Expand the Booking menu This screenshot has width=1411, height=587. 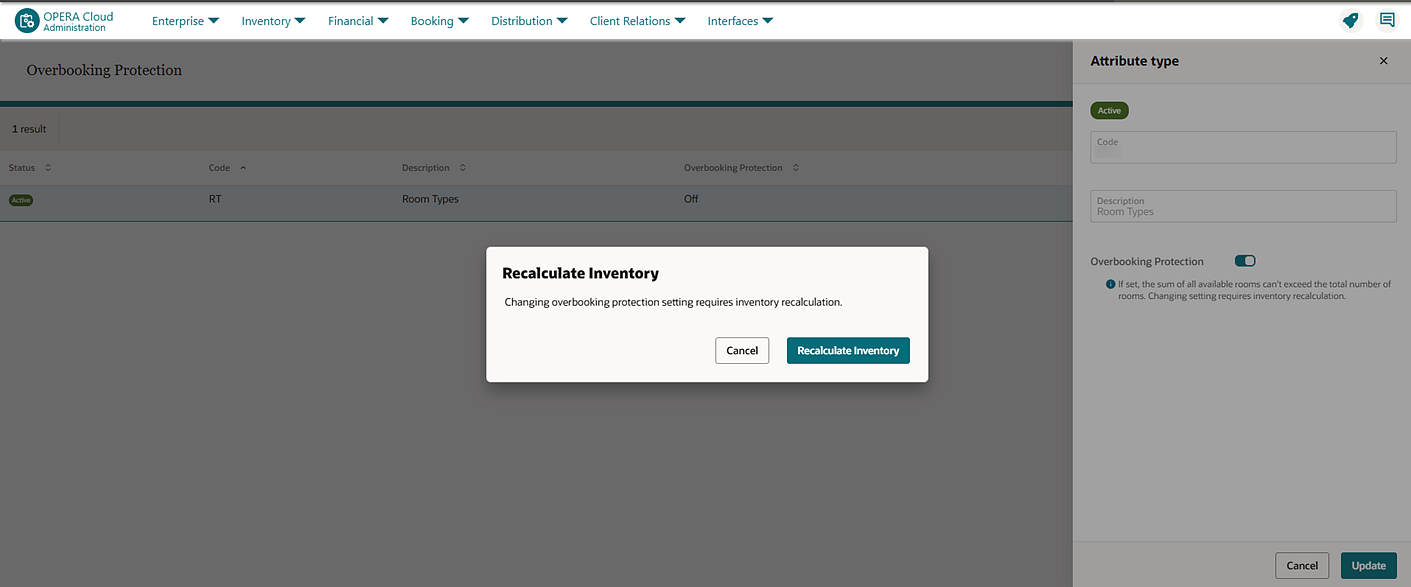point(439,21)
